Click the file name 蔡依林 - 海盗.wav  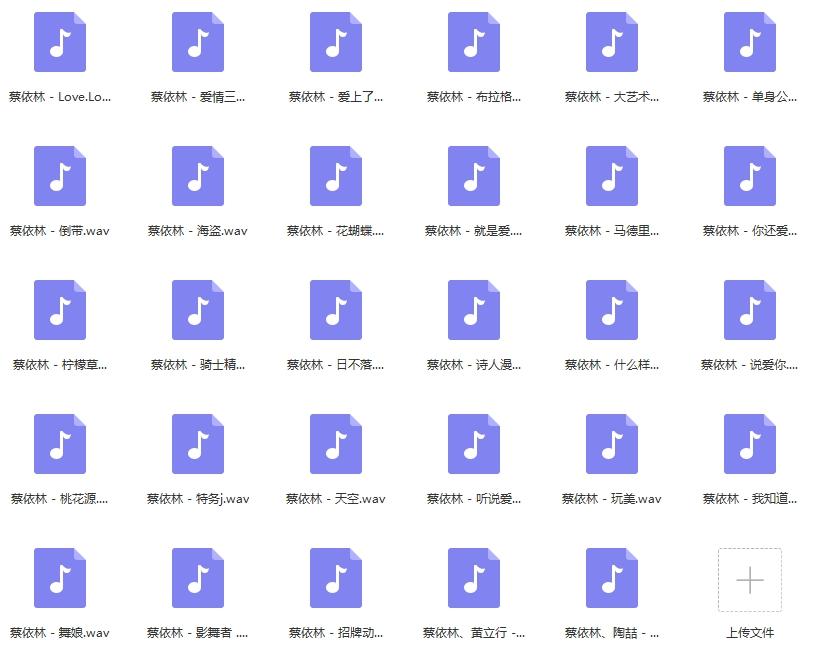[x=198, y=231]
